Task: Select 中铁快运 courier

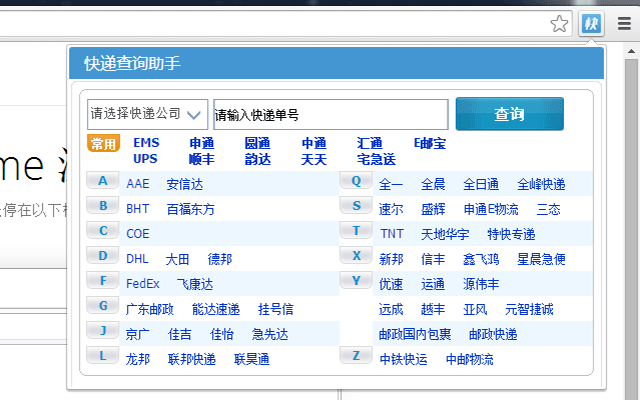Action: (x=403, y=359)
